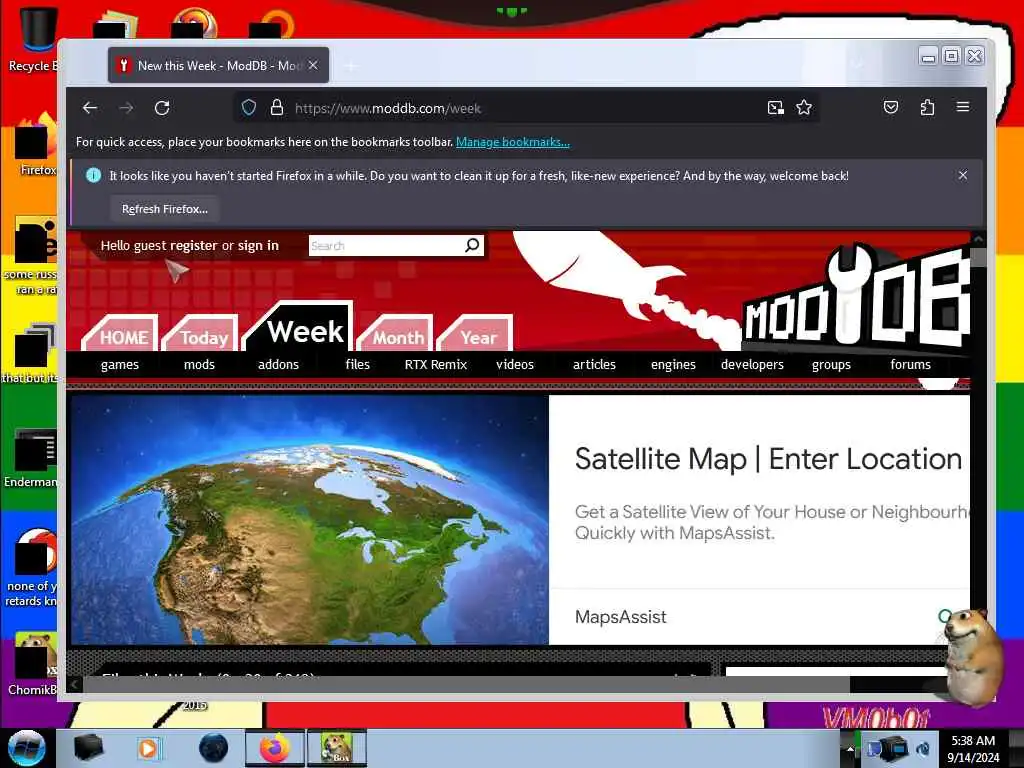Close the ModDB browser tab
The width and height of the screenshot is (1024, 768).
point(313,65)
